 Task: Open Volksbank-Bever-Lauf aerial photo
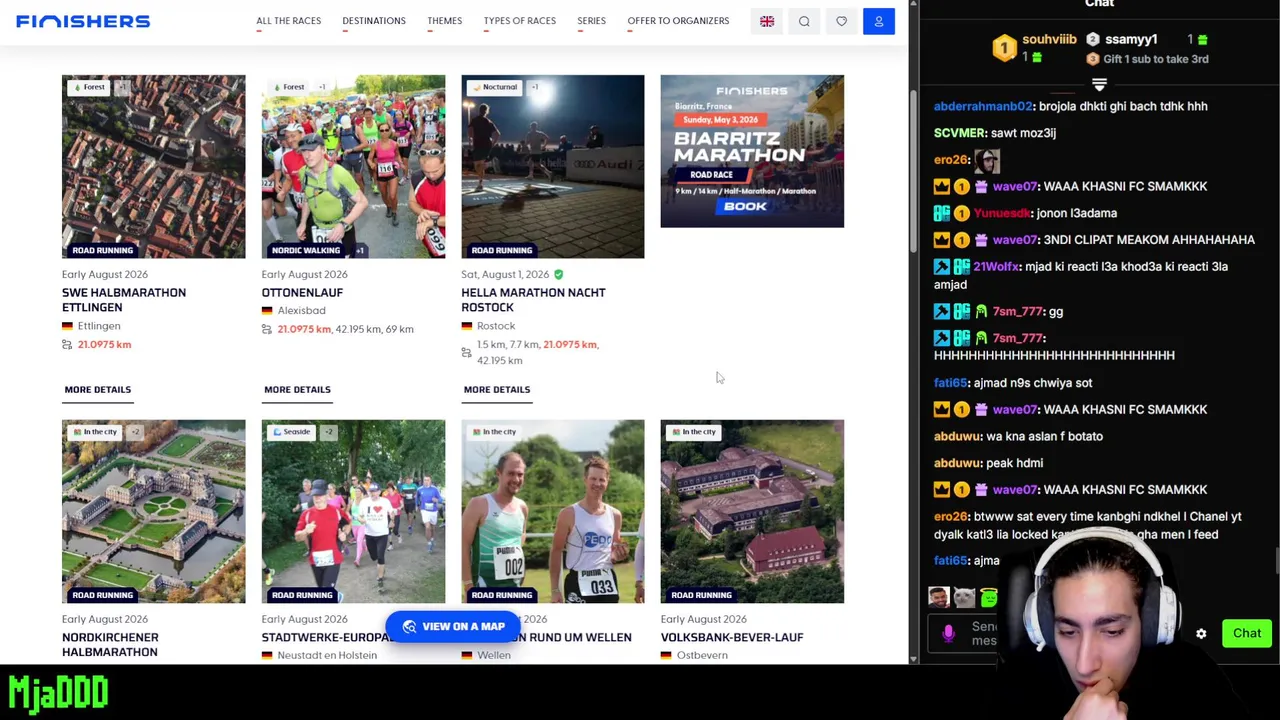click(752, 512)
